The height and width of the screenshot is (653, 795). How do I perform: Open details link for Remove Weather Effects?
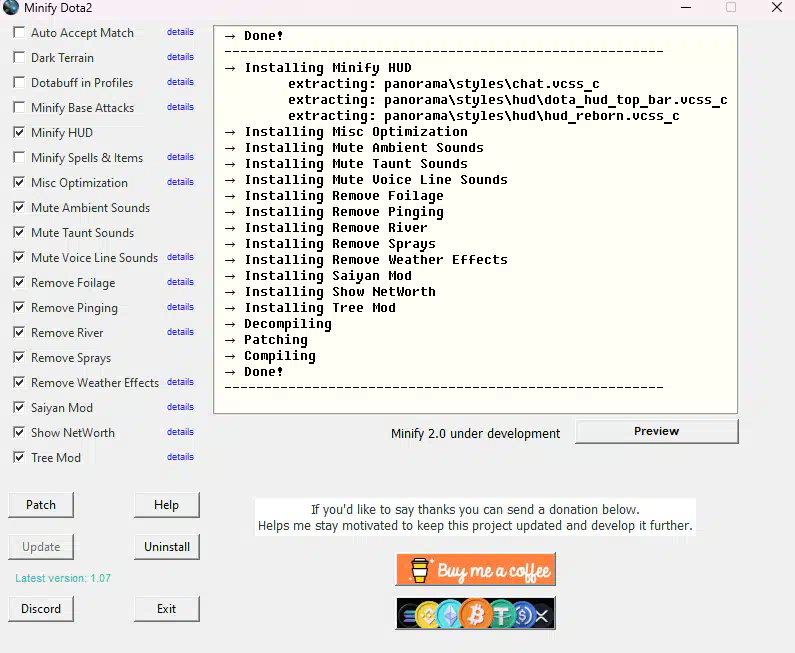coord(180,382)
